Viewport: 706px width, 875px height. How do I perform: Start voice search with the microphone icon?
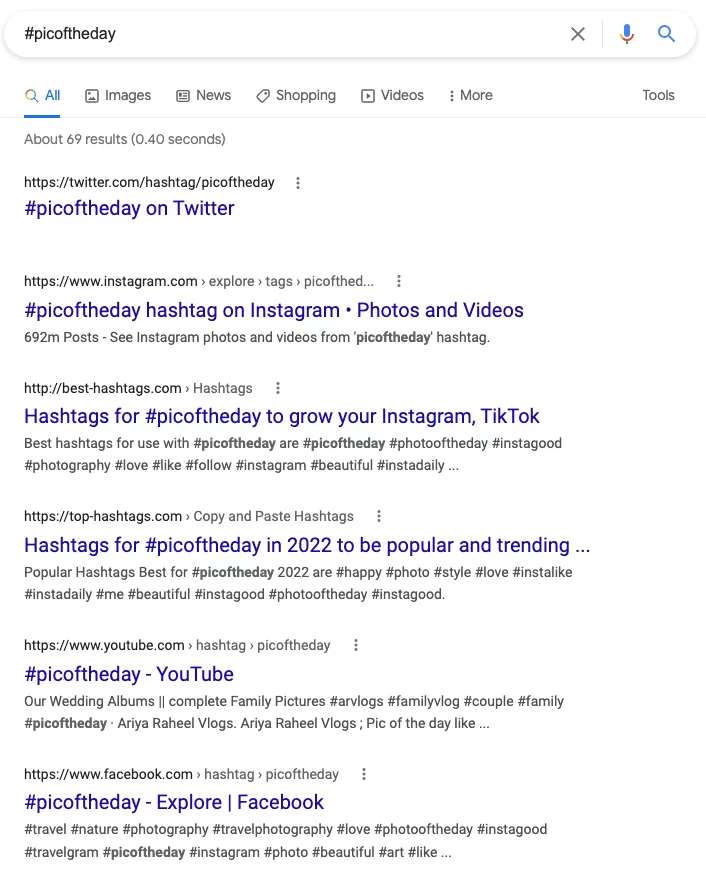[627, 33]
